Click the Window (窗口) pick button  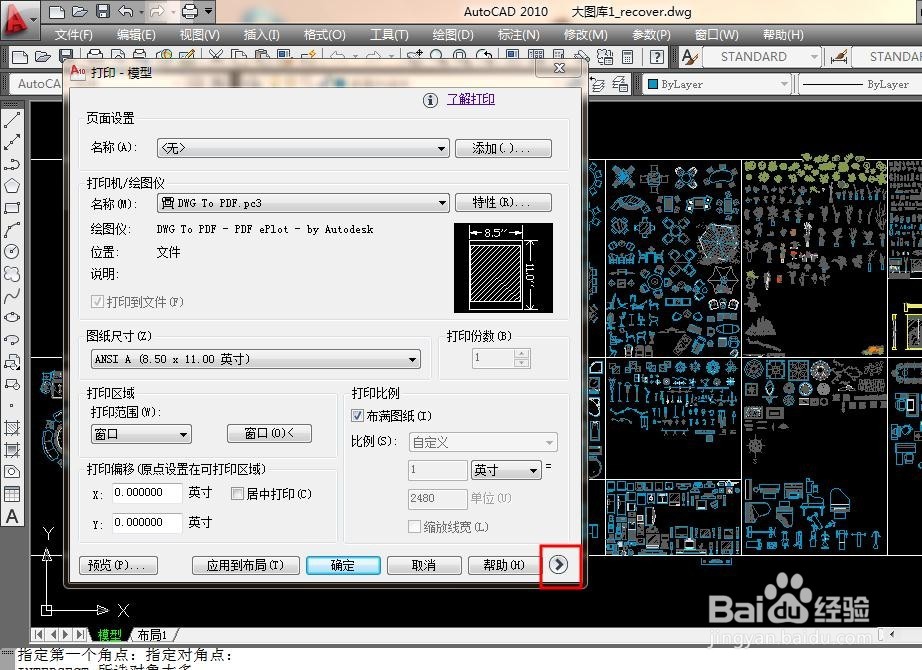269,434
